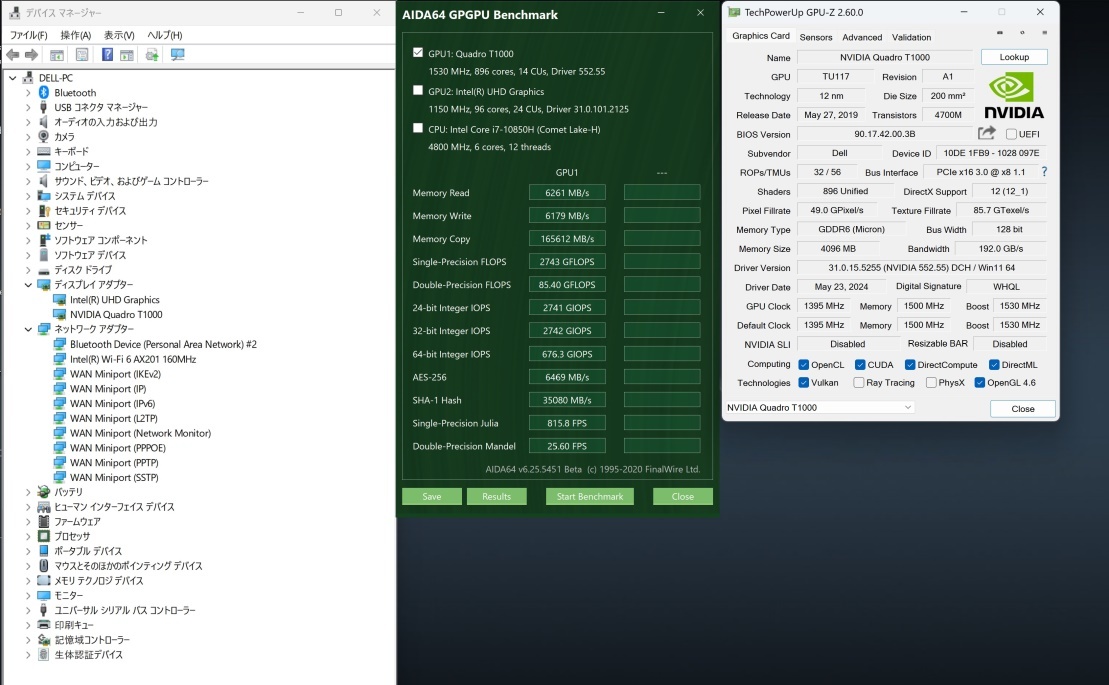Expand the Bluetooth category

point(28,93)
